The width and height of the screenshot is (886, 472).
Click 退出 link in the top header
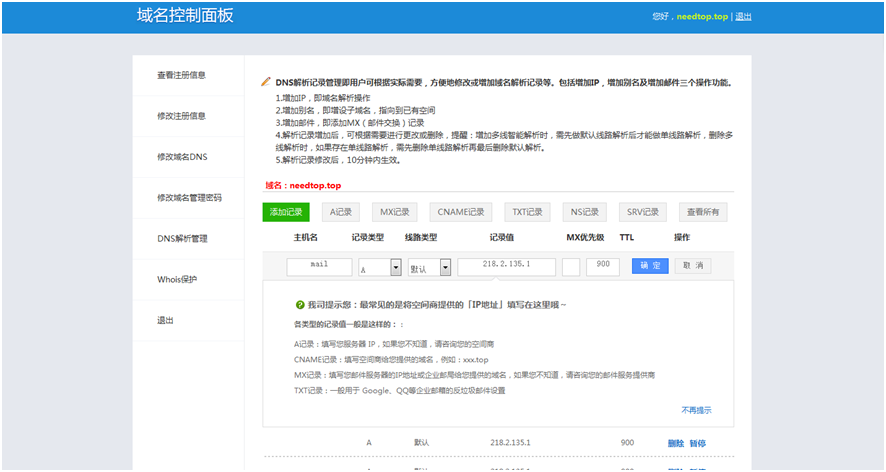(x=743, y=16)
